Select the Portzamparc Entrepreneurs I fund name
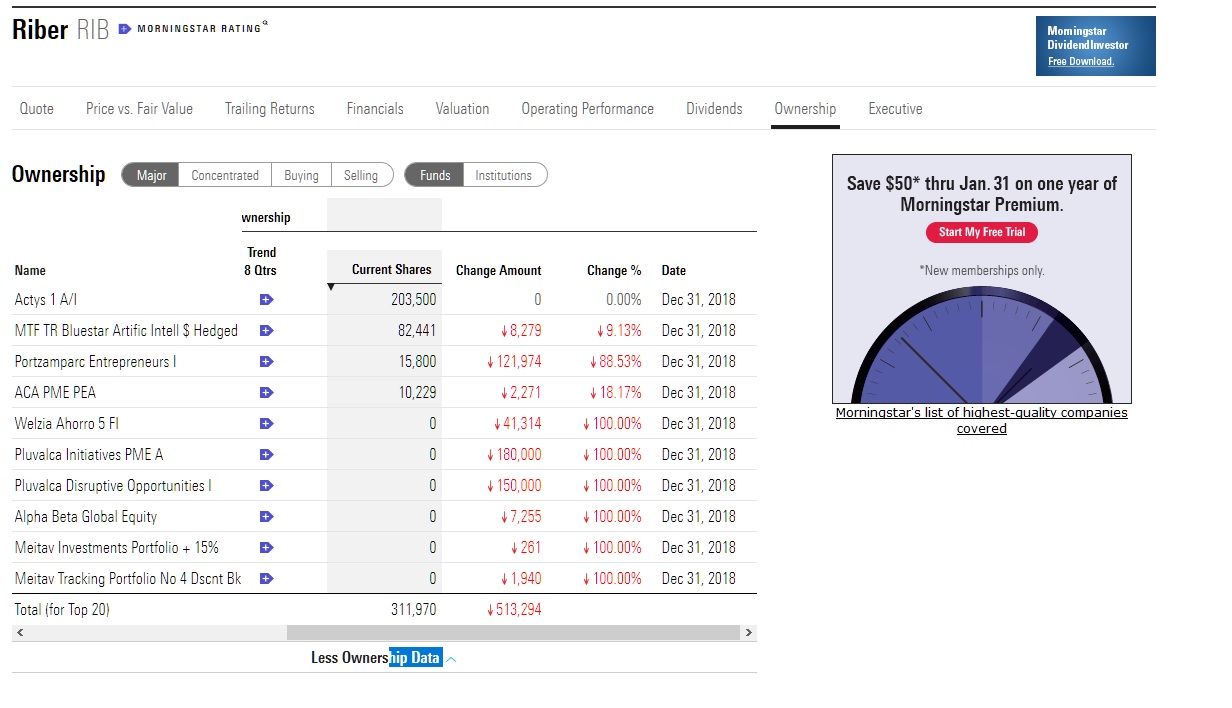 pos(95,361)
